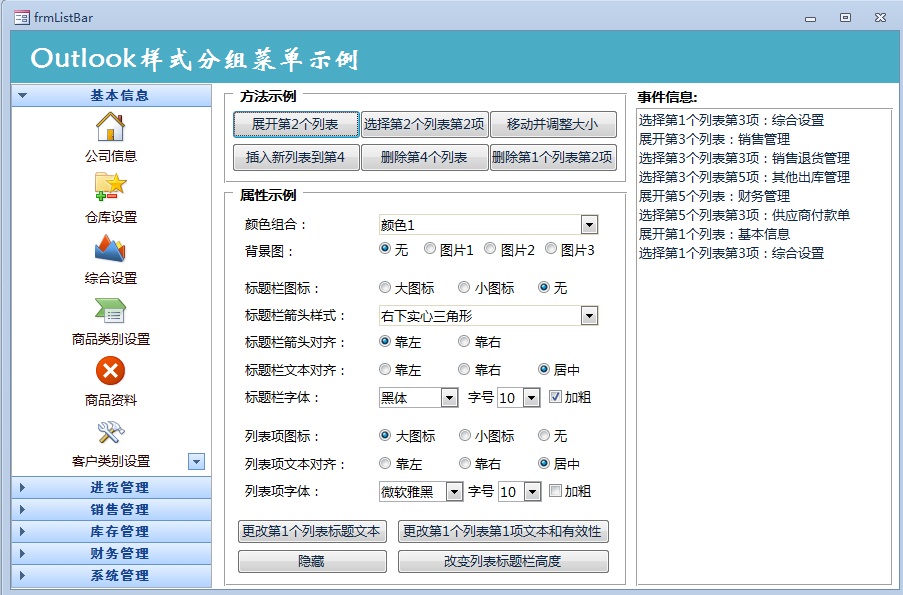Set 标题栏文本对齐 to 靠左
The image size is (903, 595).
[385, 369]
